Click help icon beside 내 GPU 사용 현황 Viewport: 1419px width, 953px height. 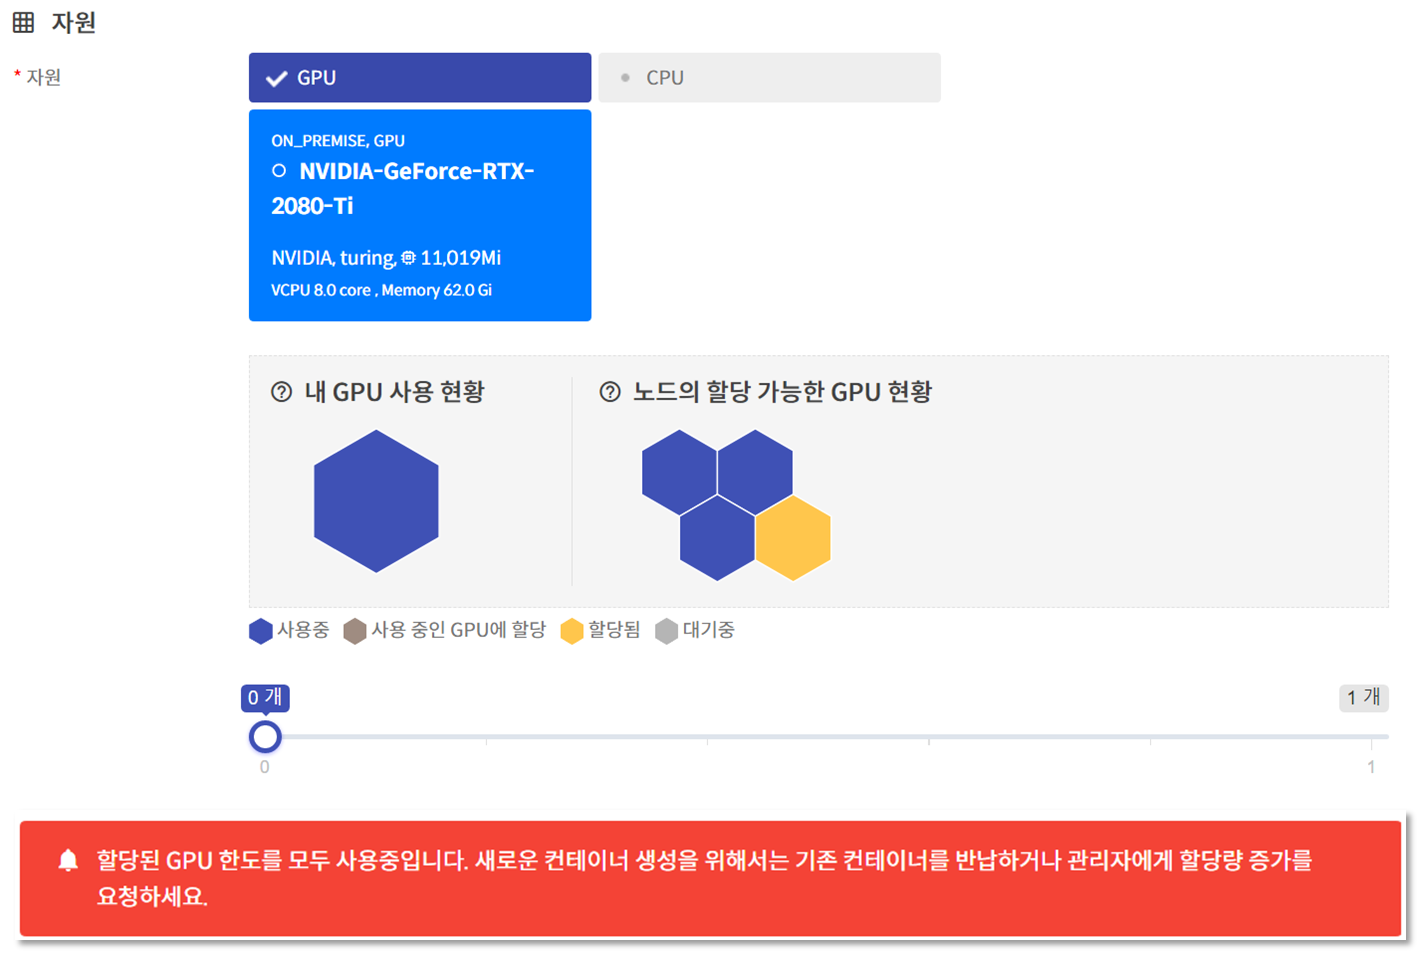pyautogui.click(x=282, y=392)
